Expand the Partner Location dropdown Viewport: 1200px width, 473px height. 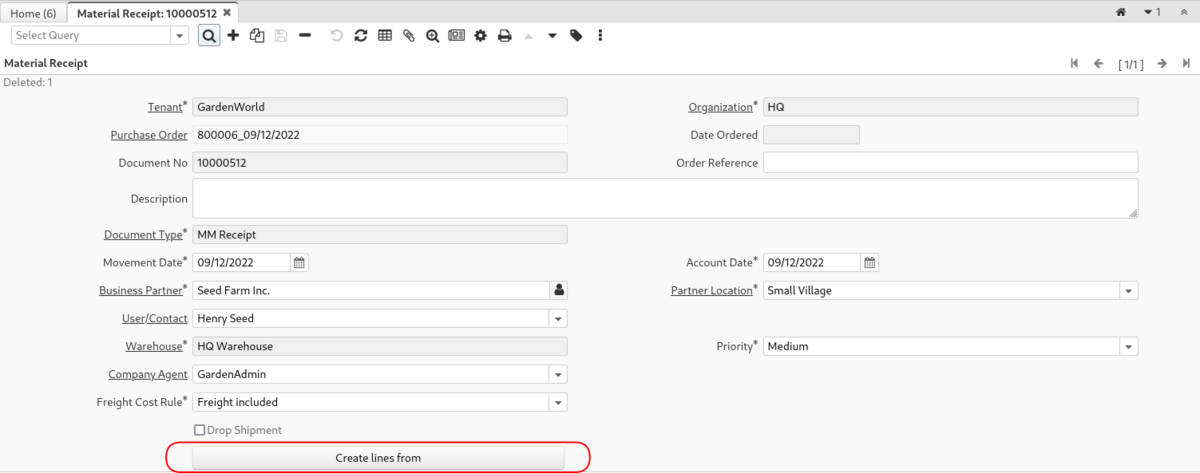pos(1128,291)
